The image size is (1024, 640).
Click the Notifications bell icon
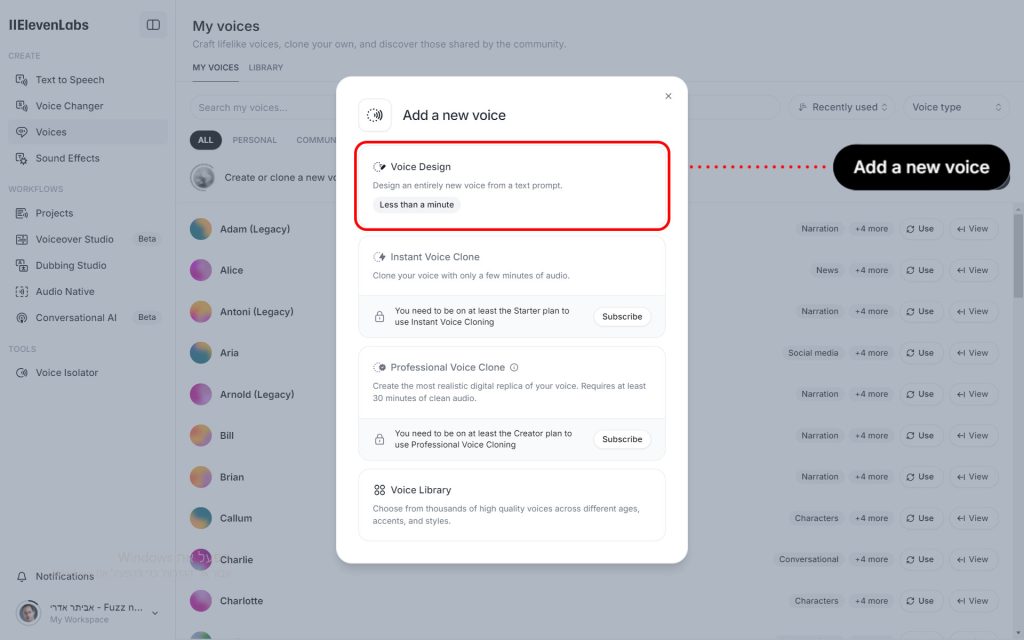(x=22, y=576)
